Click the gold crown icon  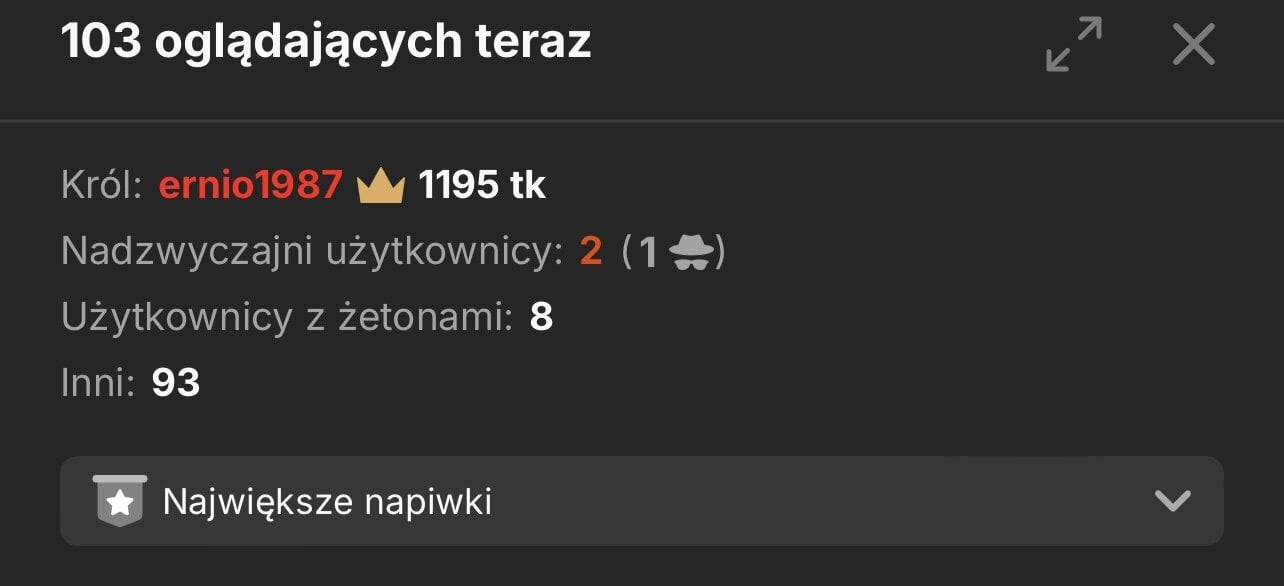click(x=381, y=186)
